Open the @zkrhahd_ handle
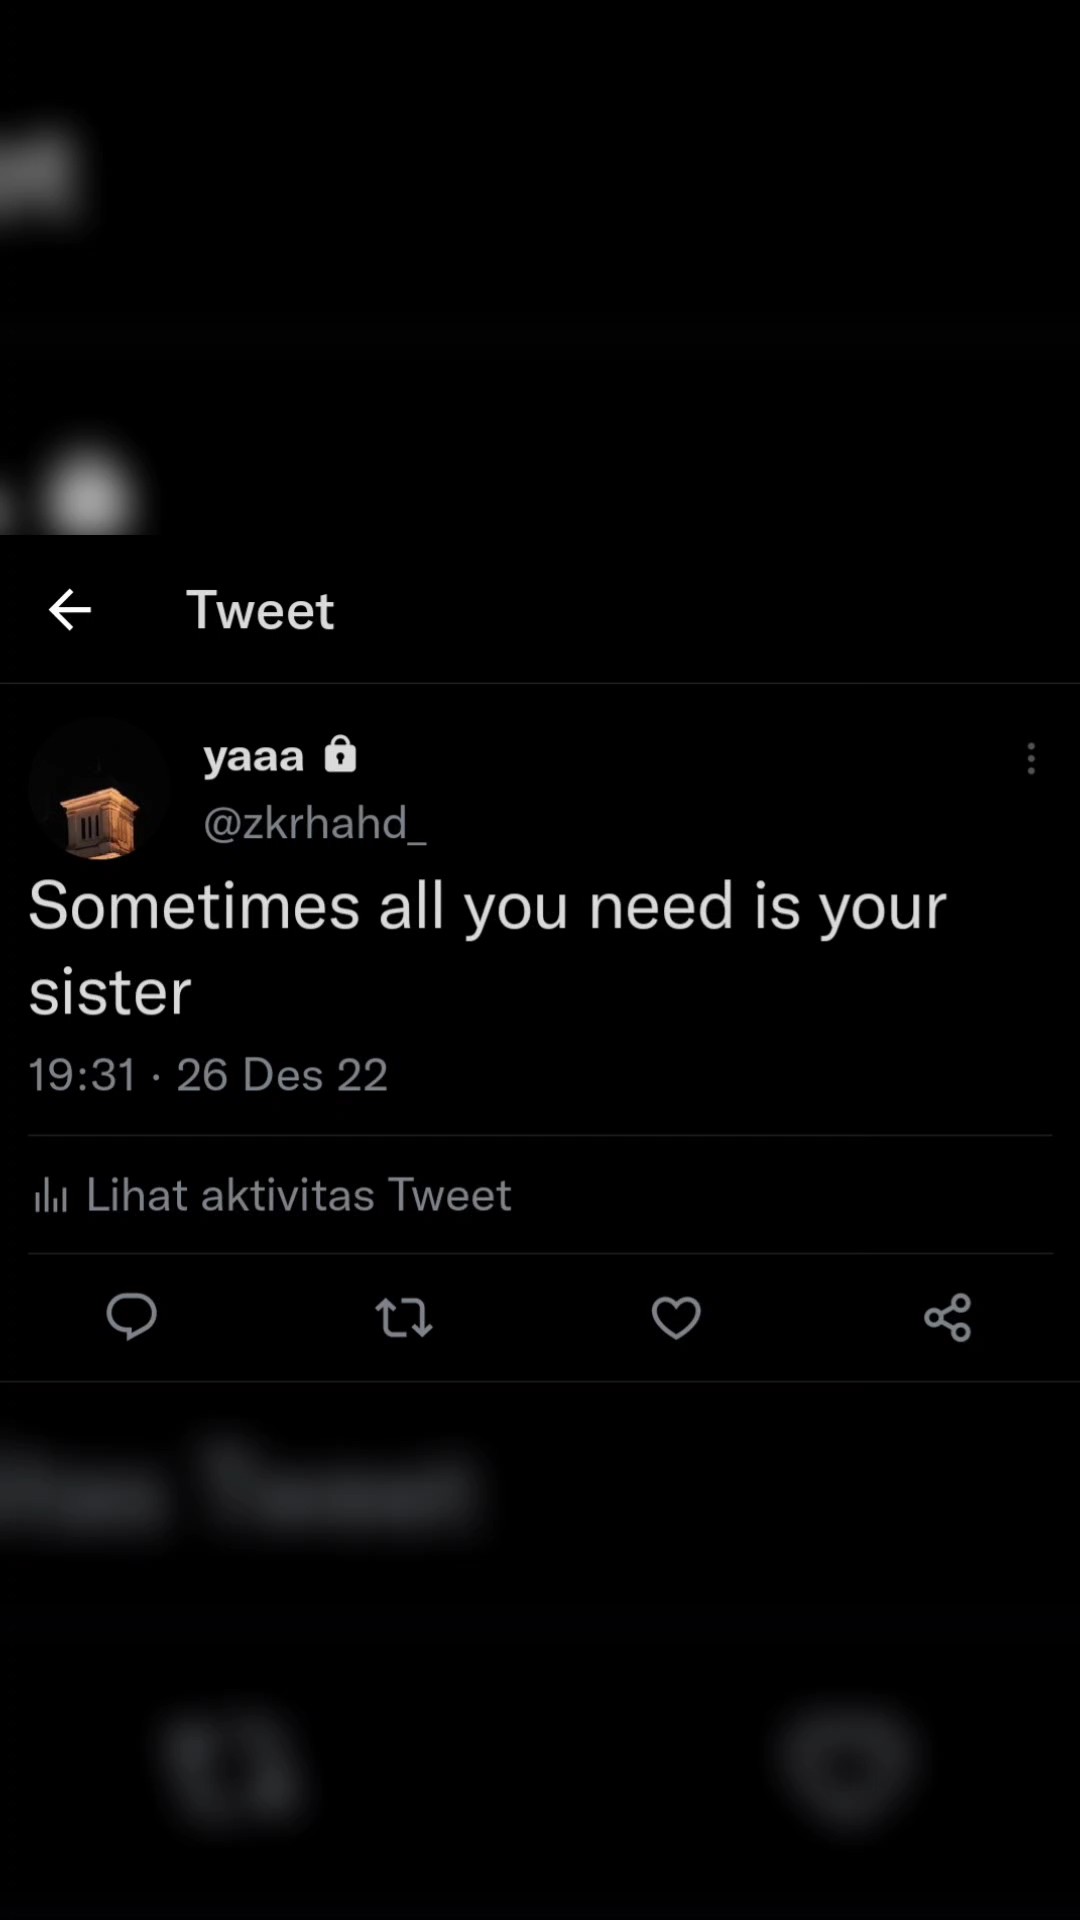1080x1920 pixels. click(x=314, y=823)
